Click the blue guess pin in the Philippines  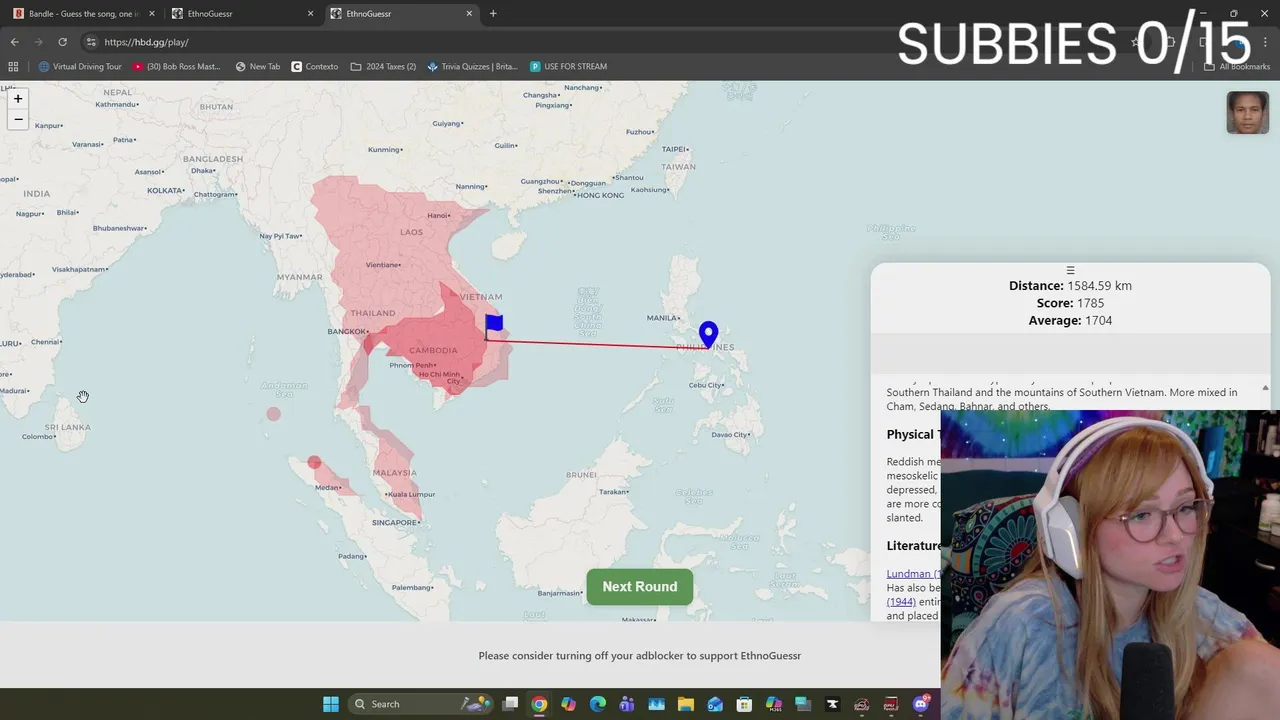coord(708,334)
